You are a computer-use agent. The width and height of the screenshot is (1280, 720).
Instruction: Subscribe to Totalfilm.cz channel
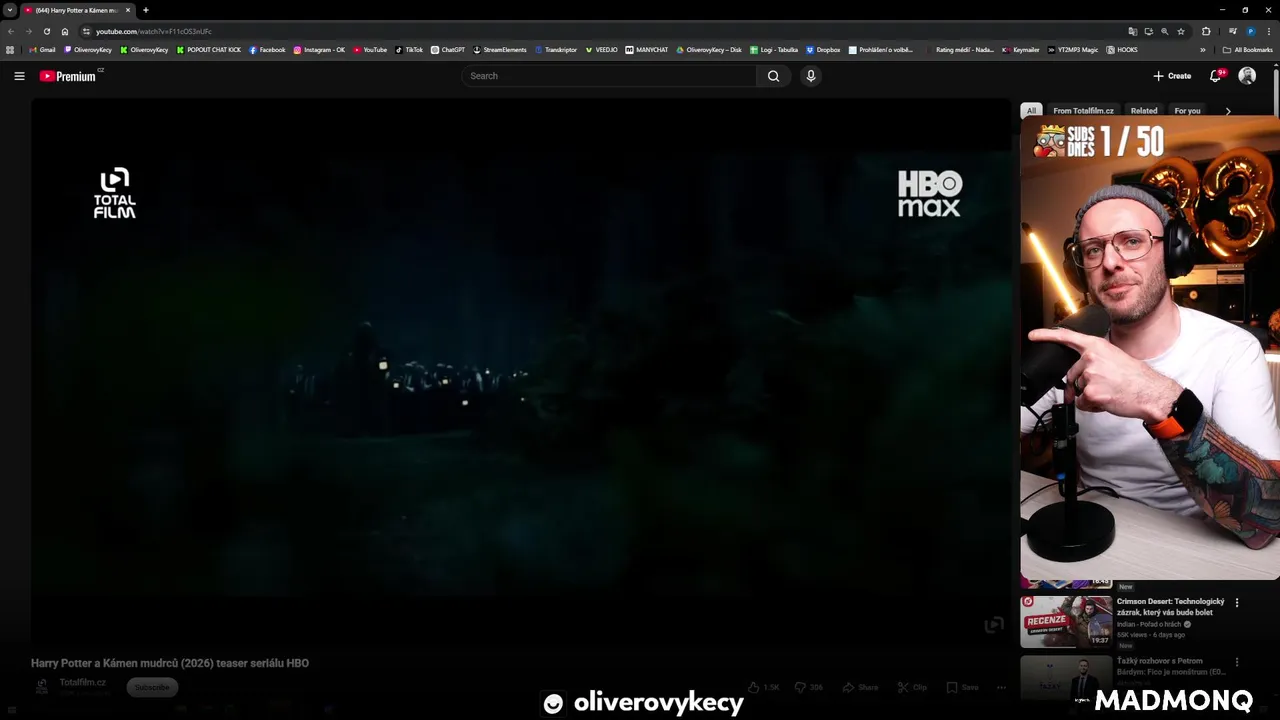tap(152, 687)
